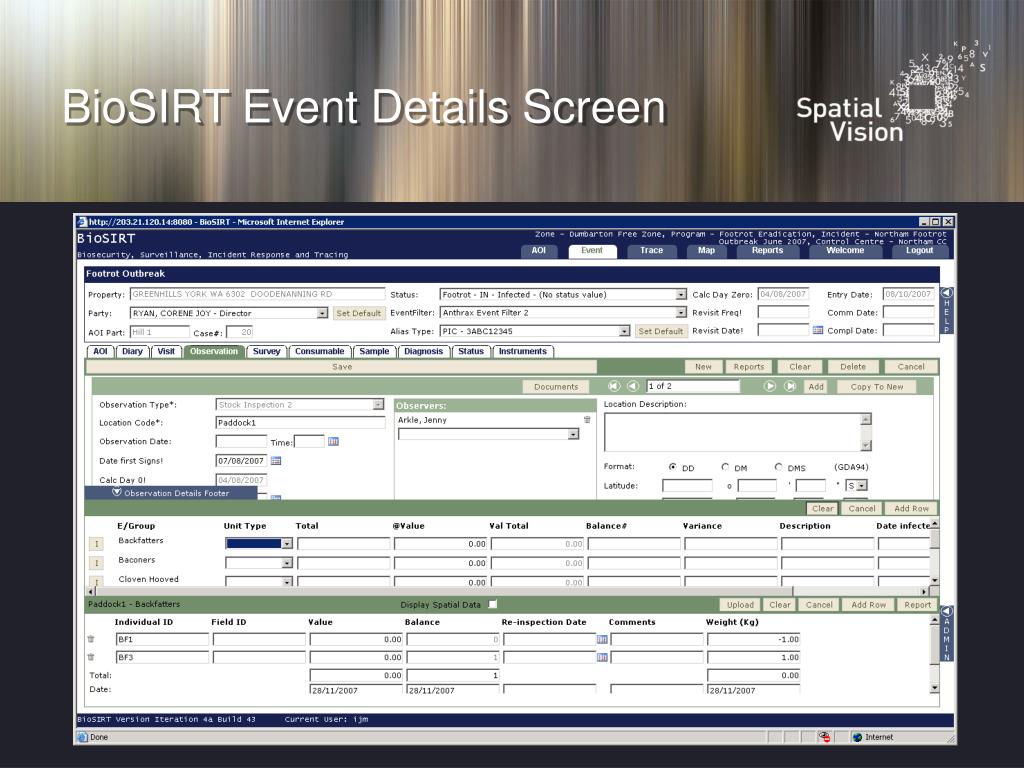Open the Party dropdown

point(322,313)
